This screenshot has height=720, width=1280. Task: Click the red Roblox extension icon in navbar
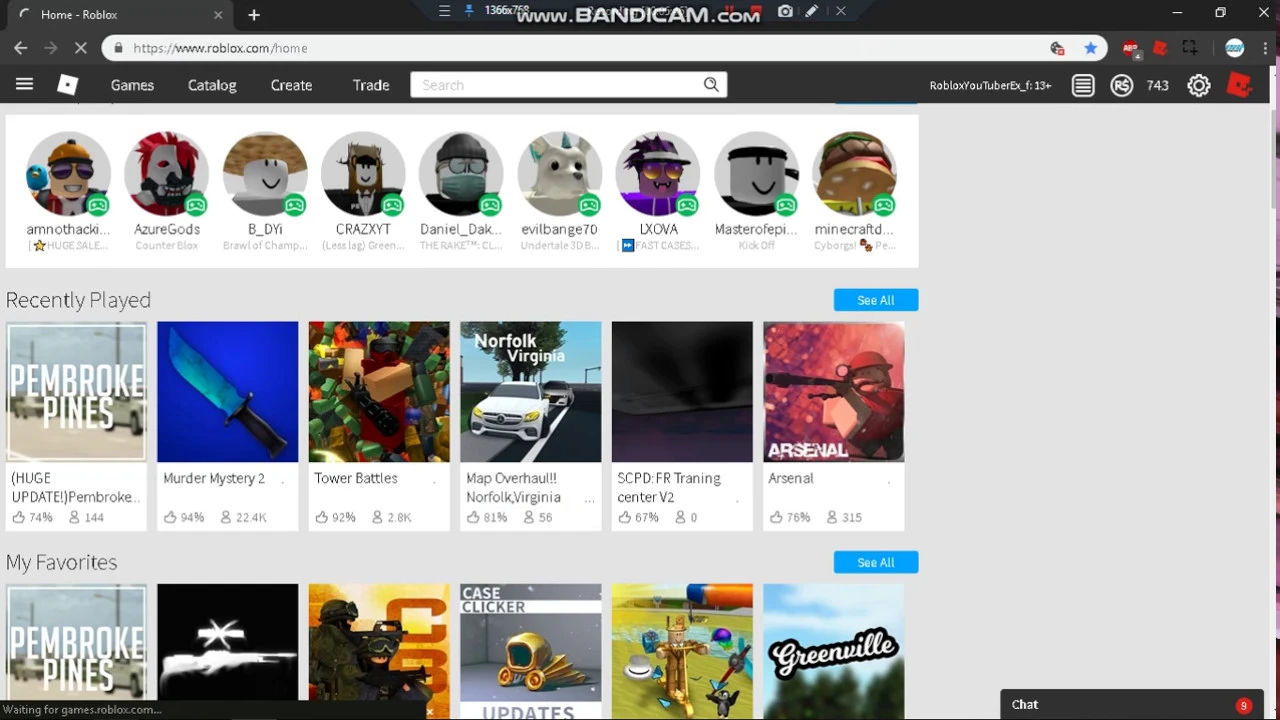(1240, 85)
